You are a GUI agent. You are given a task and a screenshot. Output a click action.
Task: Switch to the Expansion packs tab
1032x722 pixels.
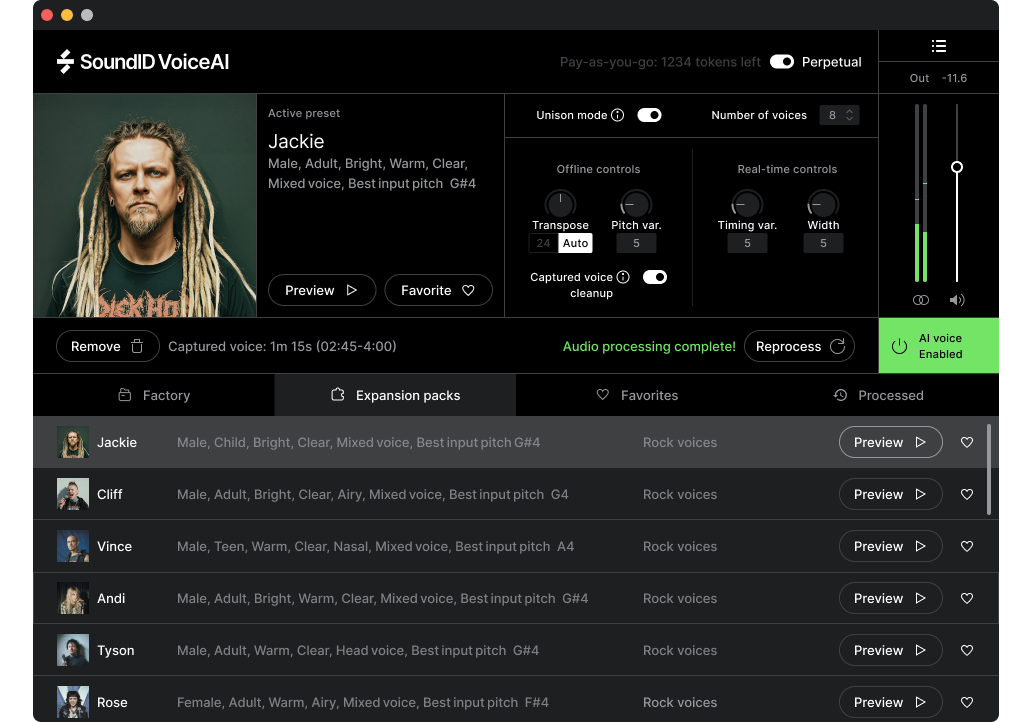pyautogui.click(x=395, y=395)
